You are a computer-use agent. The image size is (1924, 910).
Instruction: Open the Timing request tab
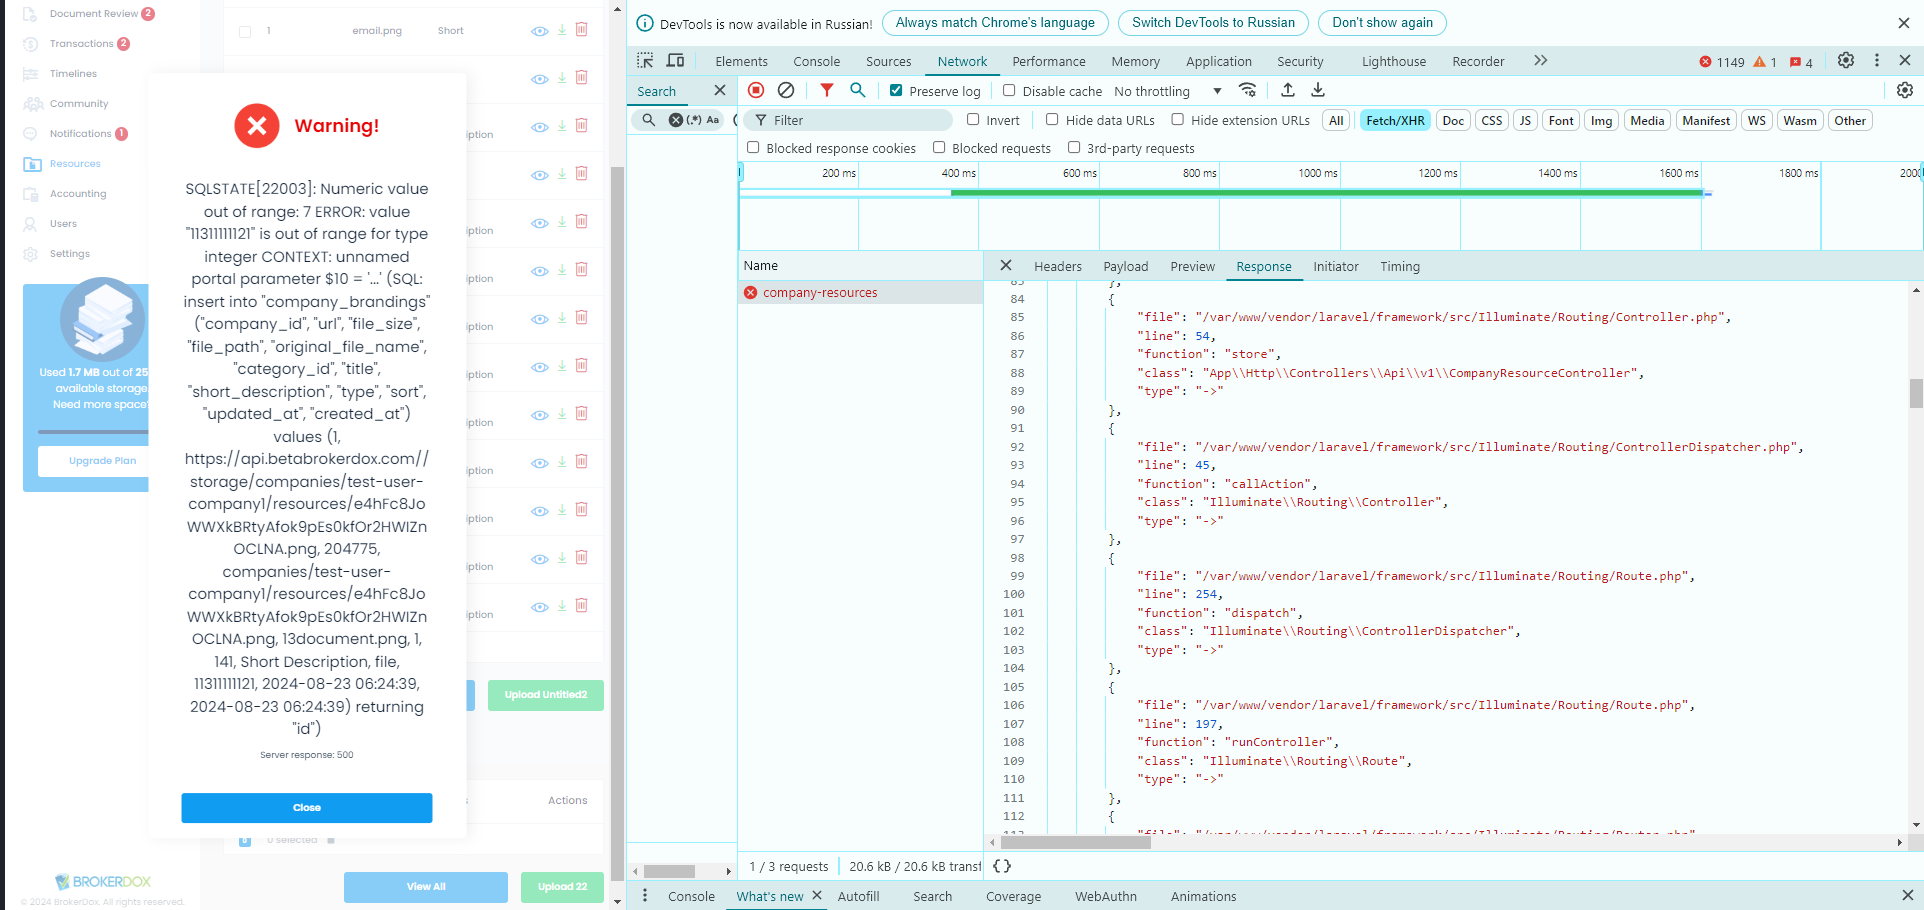tap(1400, 267)
